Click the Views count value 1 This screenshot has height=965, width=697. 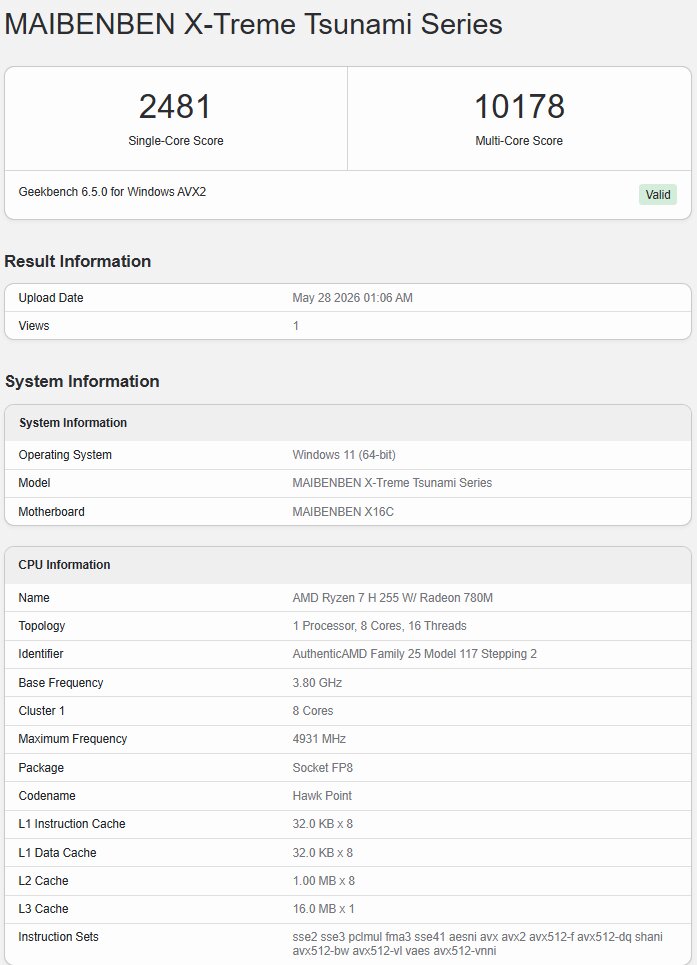point(295,326)
